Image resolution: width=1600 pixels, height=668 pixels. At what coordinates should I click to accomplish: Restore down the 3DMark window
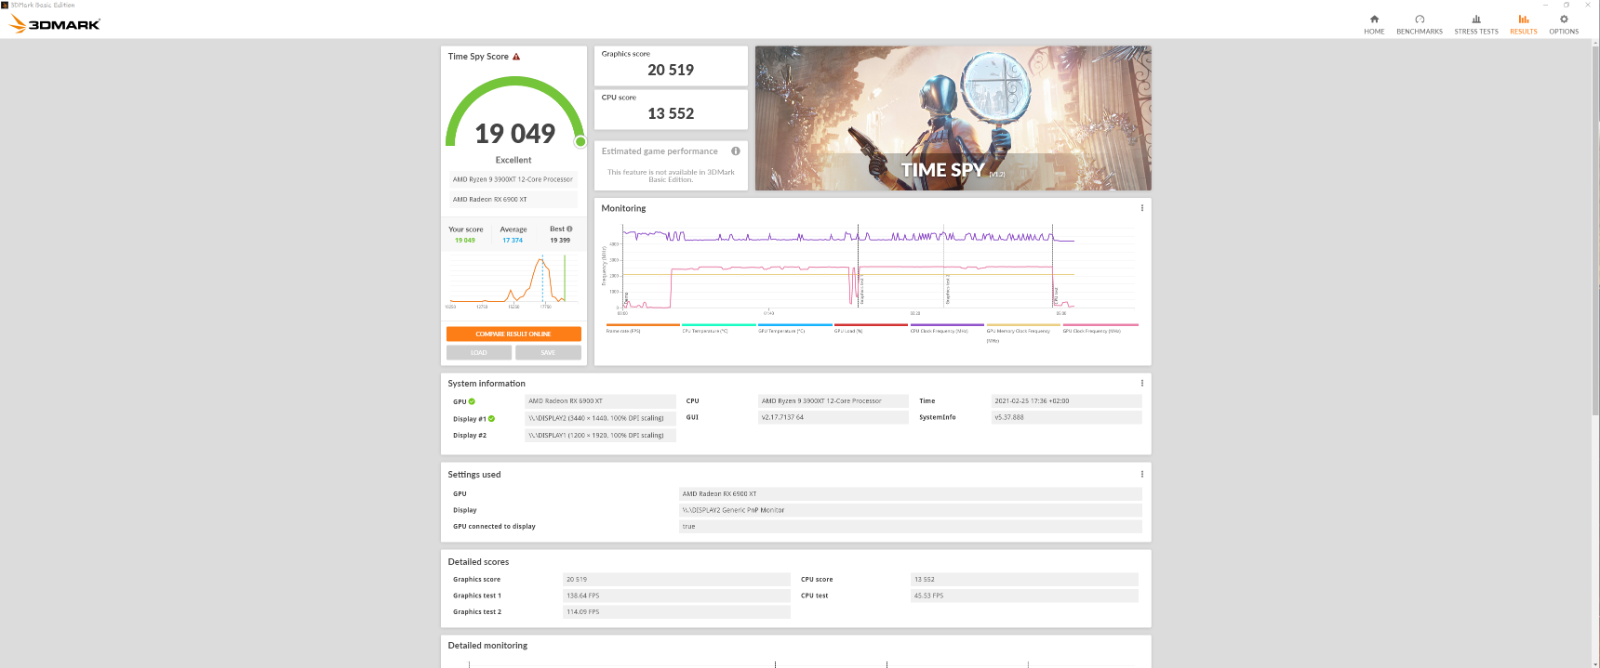[1566, 5]
